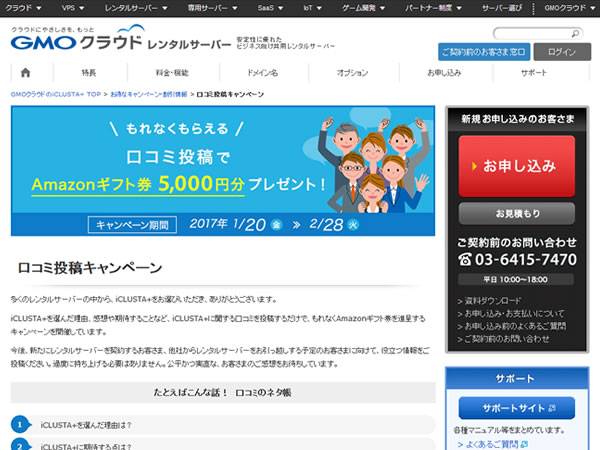Expand the VPS top menu

(x=72, y=8)
